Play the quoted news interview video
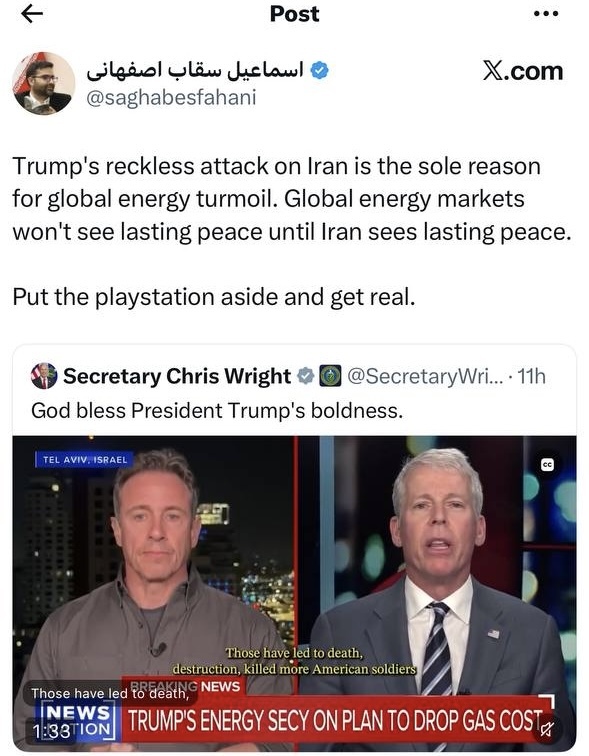 pyautogui.click(x=294, y=593)
